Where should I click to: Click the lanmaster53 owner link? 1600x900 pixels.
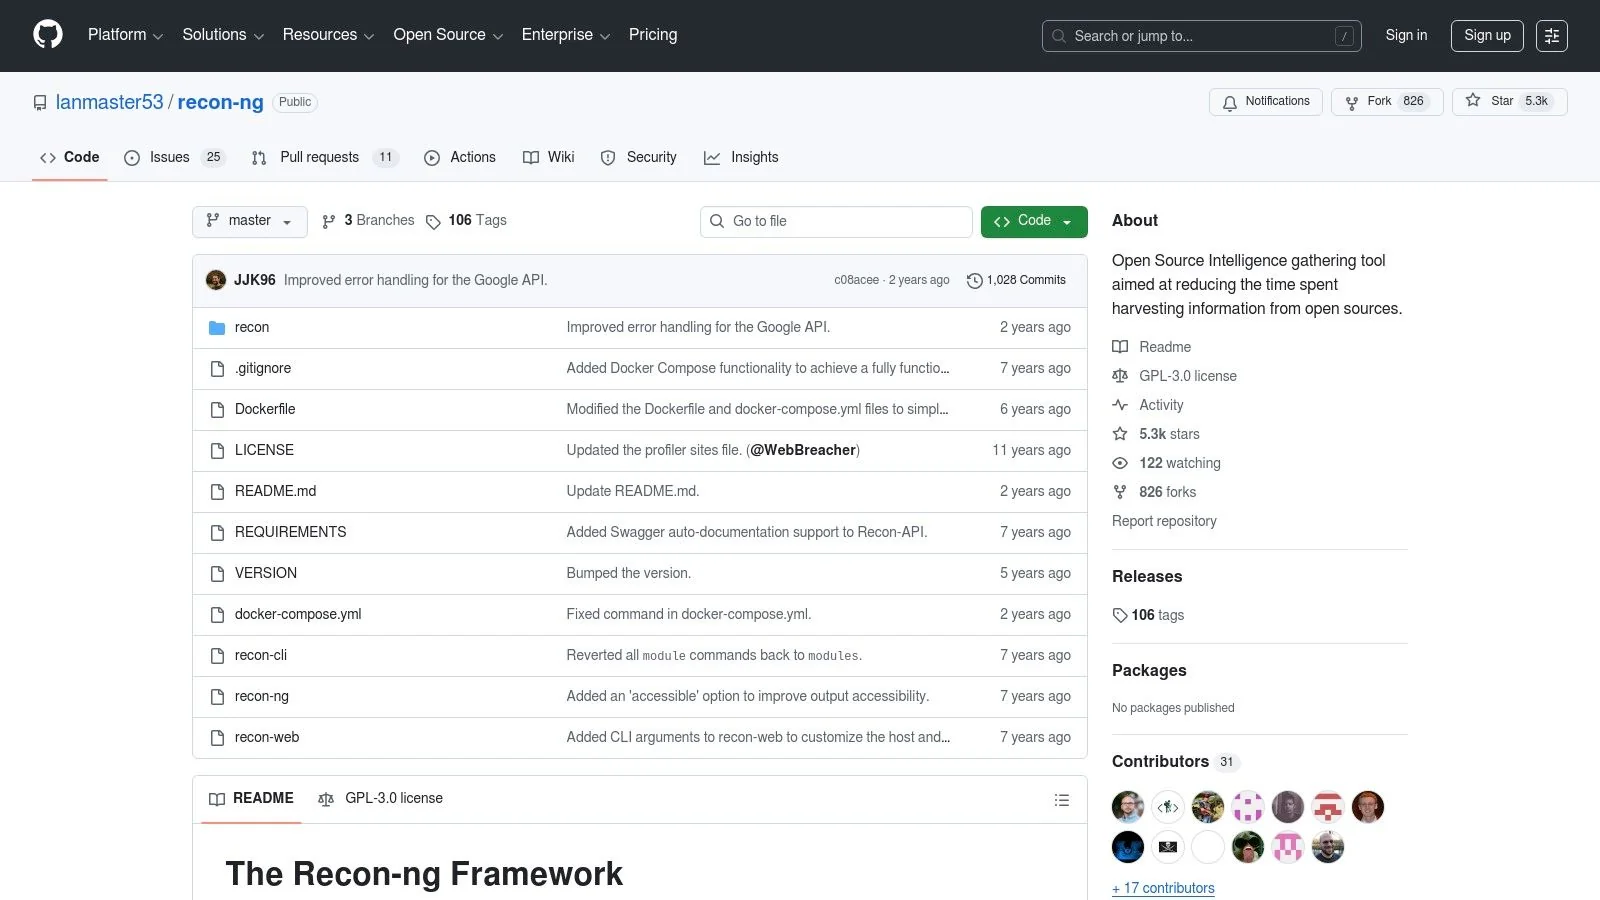pos(109,102)
